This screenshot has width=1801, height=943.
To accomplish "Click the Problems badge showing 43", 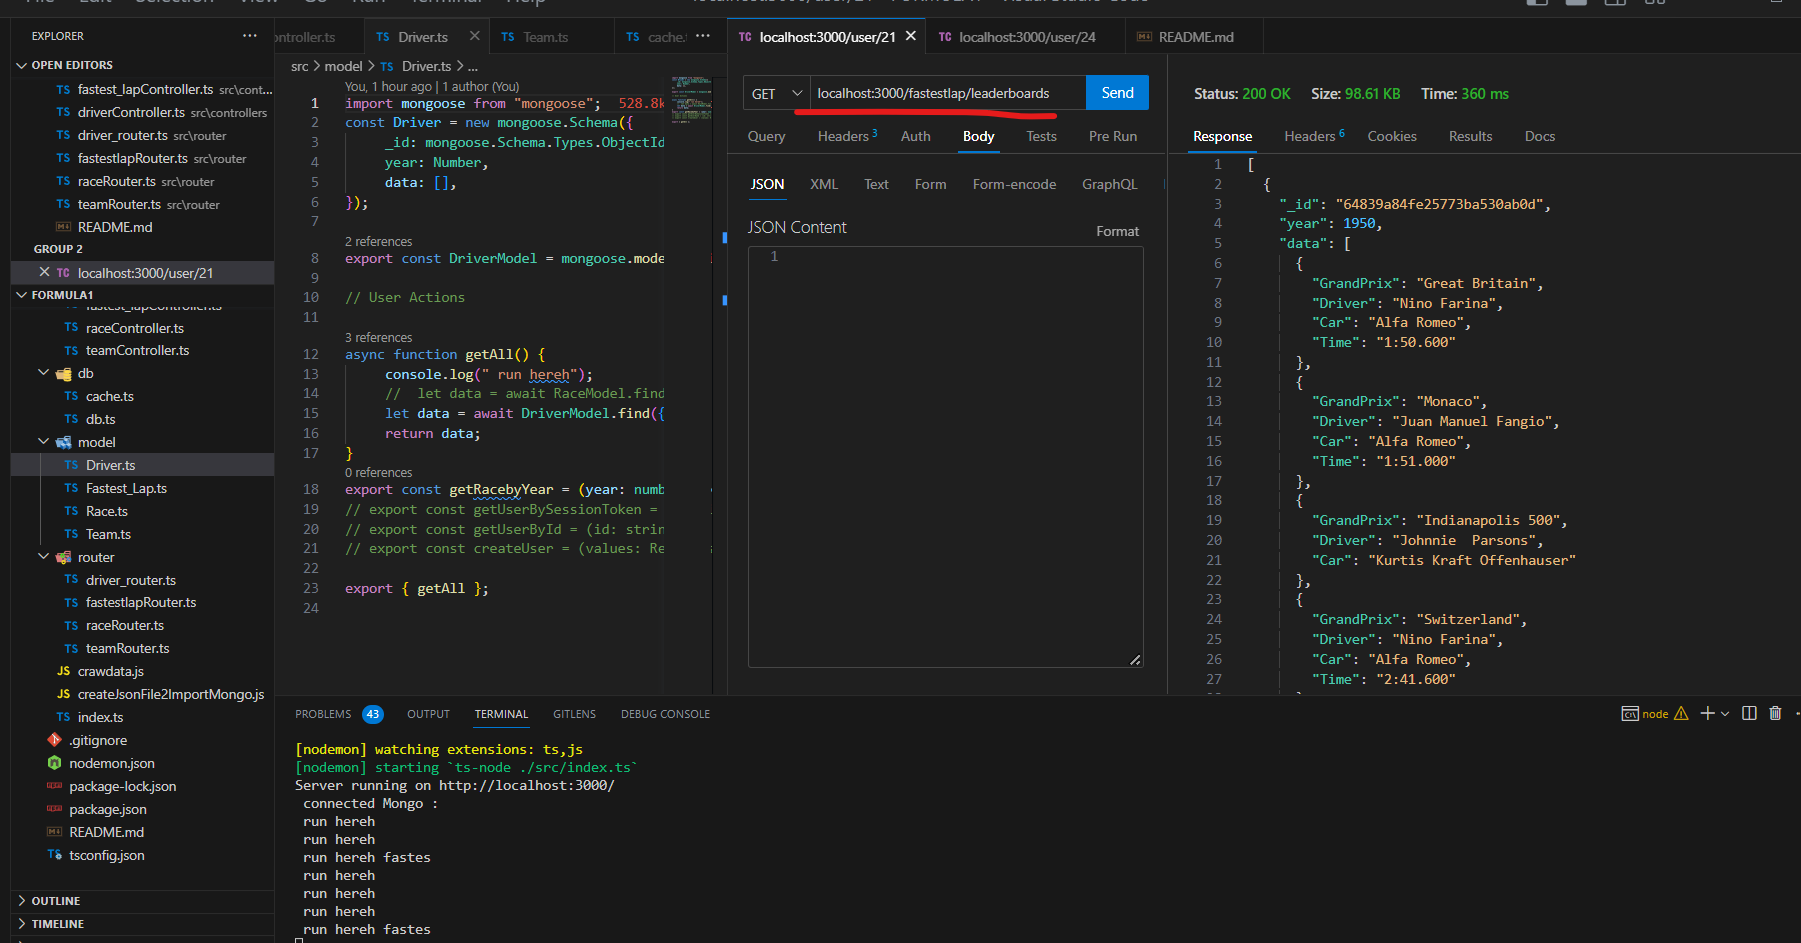I will [372, 714].
